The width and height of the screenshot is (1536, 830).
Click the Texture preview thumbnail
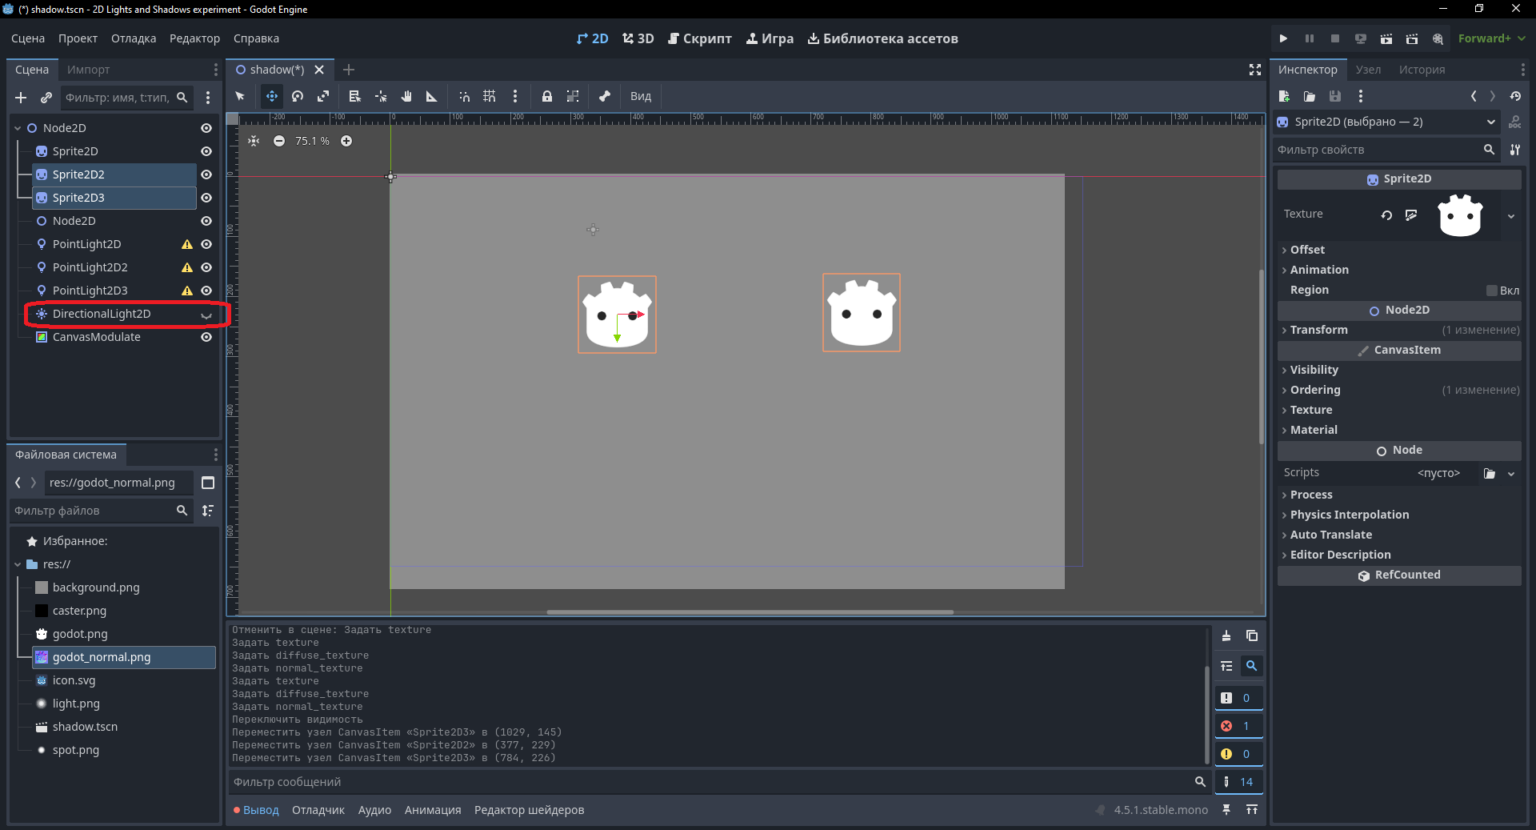click(1460, 215)
